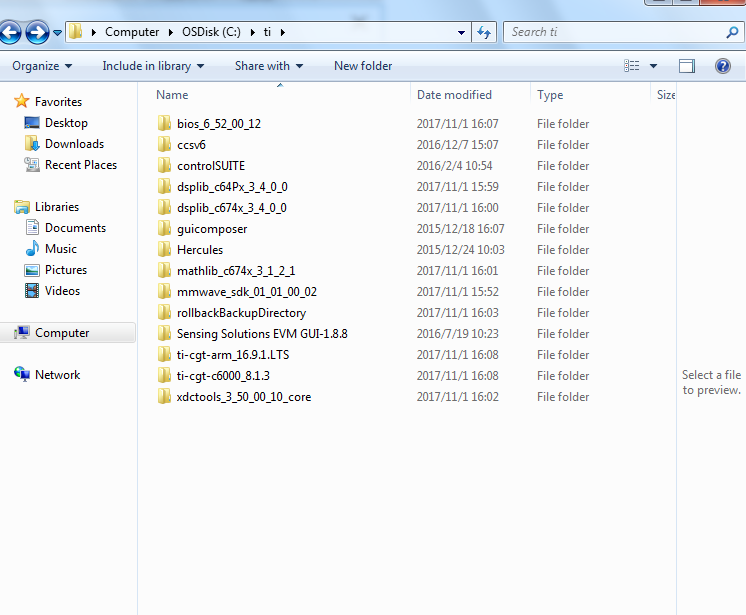
Task: Click the folder icon in address bar
Action: coord(75,32)
